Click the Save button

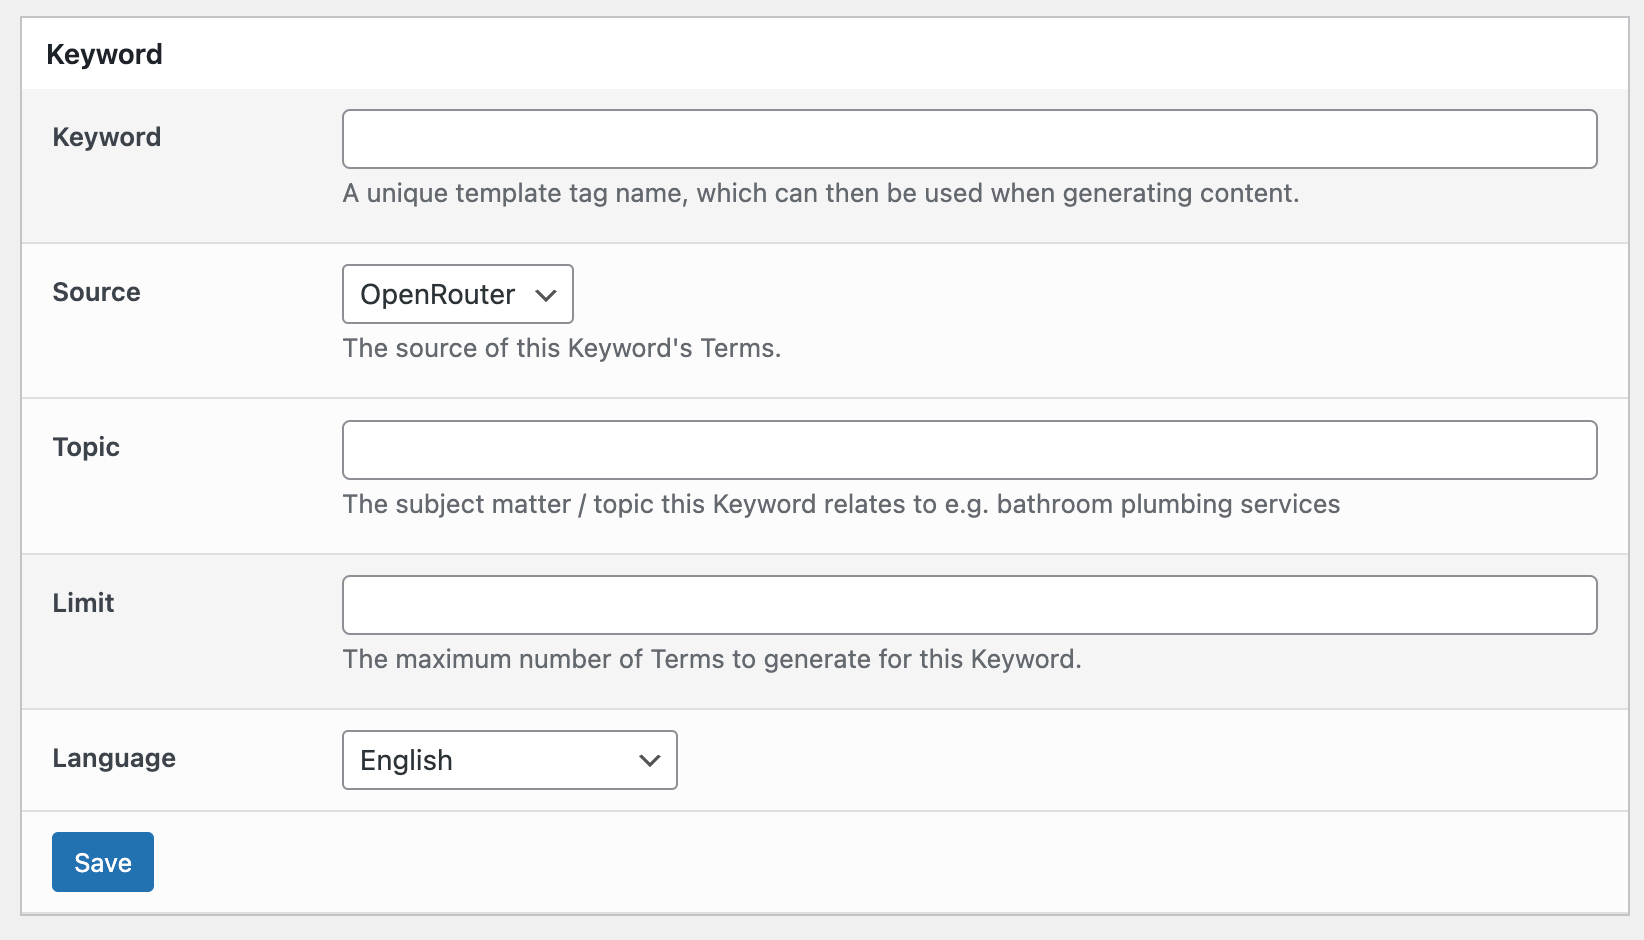[x=102, y=861]
